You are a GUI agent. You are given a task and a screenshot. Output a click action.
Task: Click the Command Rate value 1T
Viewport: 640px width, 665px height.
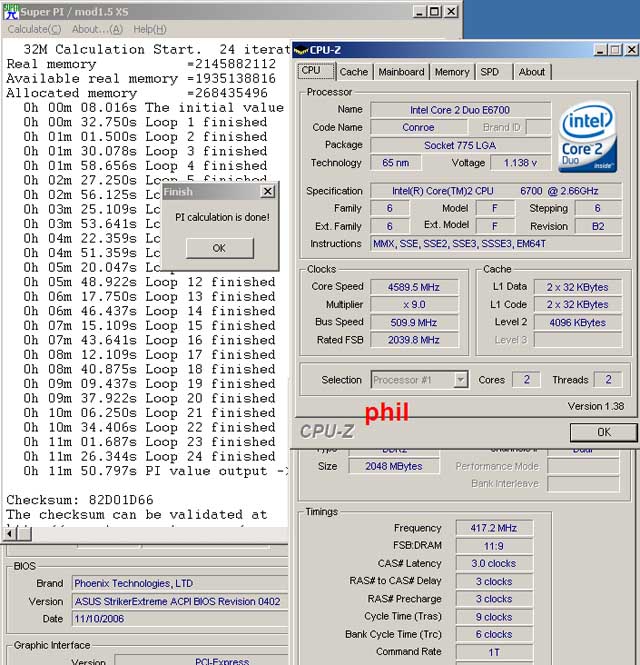coord(494,652)
